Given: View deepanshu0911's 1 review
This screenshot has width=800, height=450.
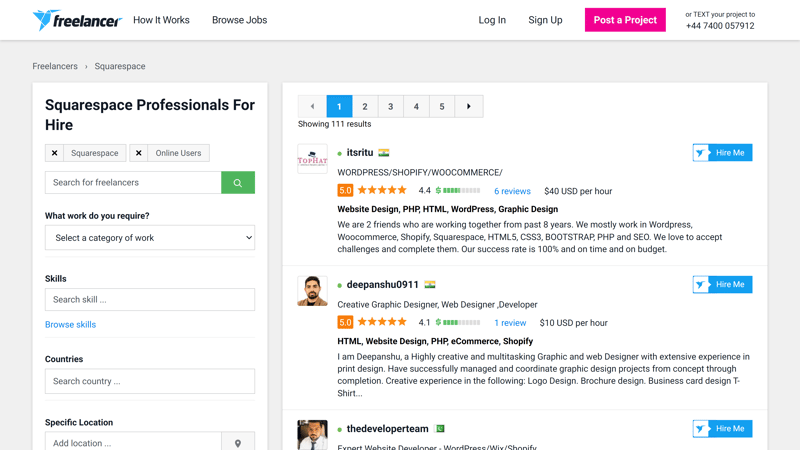Looking at the screenshot, I should [x=510, y=323].
